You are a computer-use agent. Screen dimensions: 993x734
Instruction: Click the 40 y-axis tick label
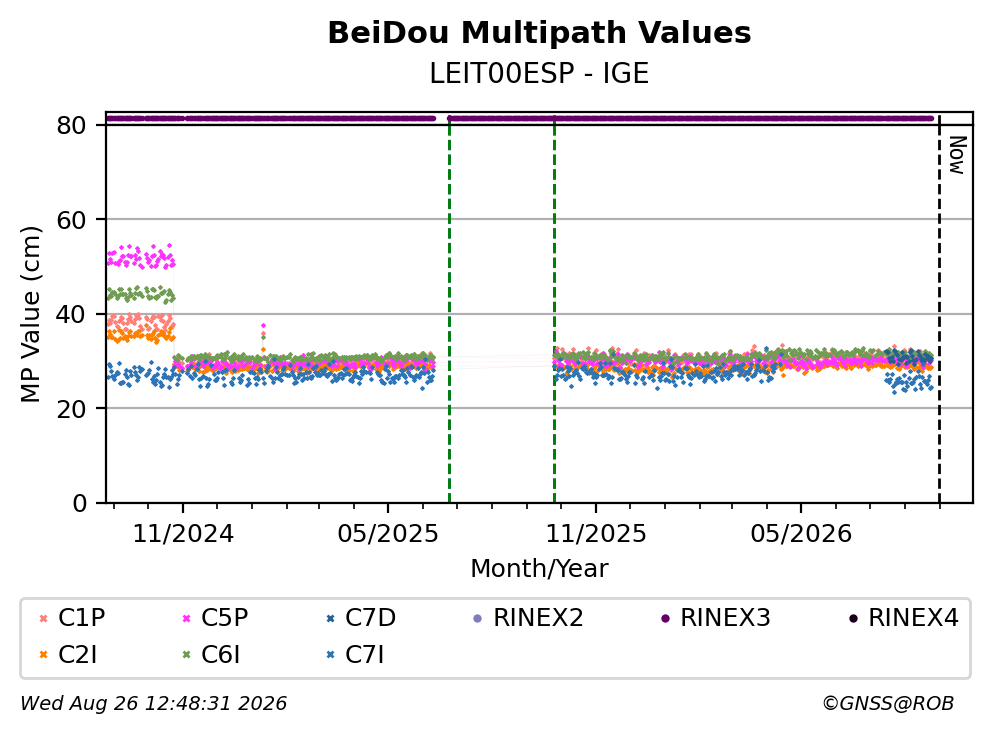point(71,314)
